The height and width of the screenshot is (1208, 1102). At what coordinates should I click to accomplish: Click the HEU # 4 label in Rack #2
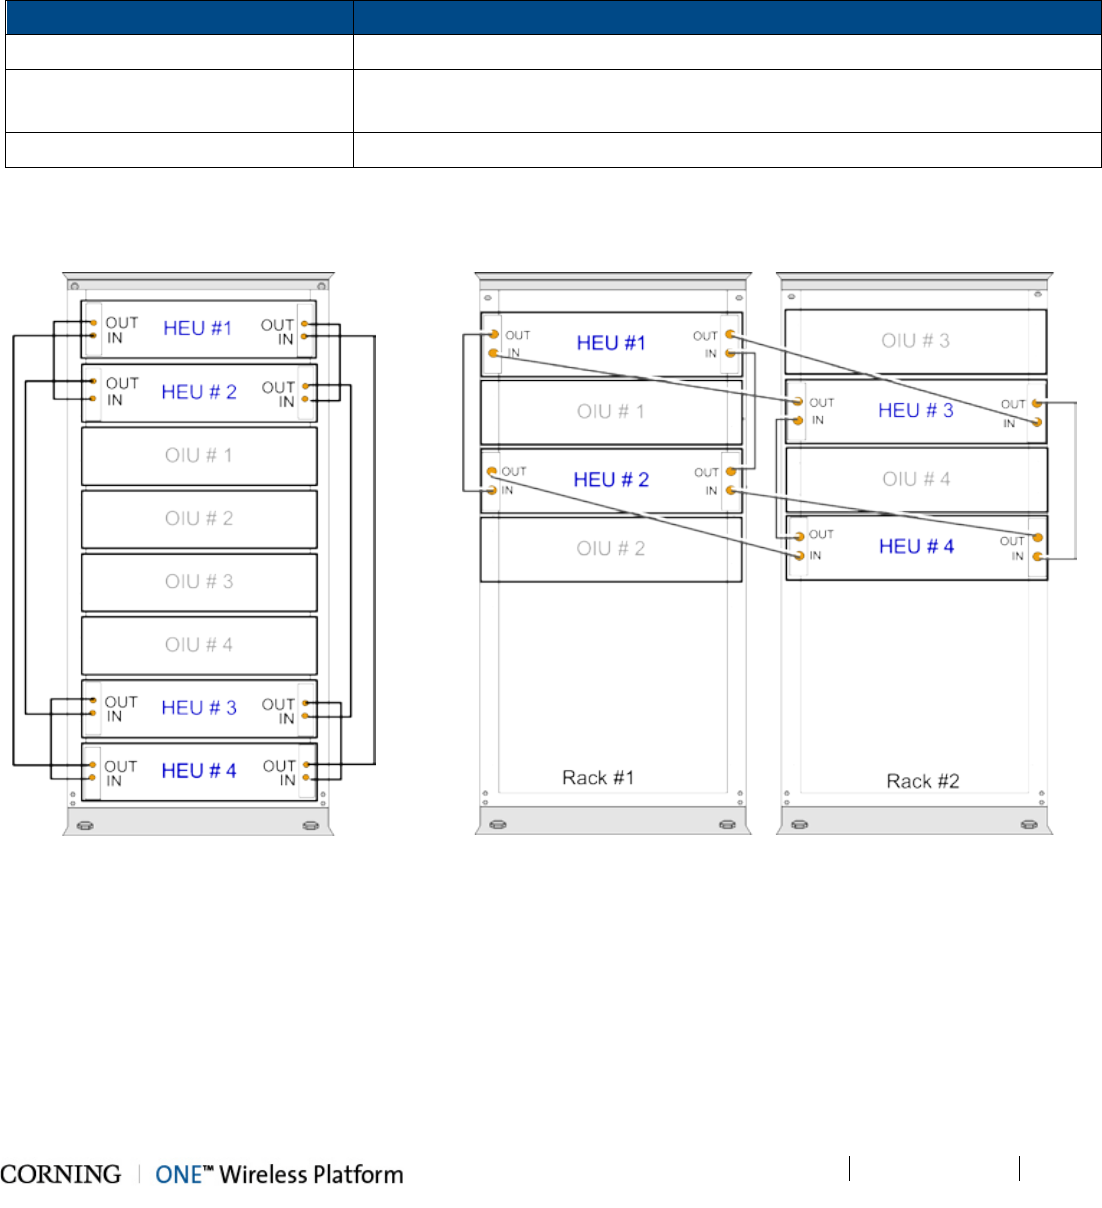916,547
